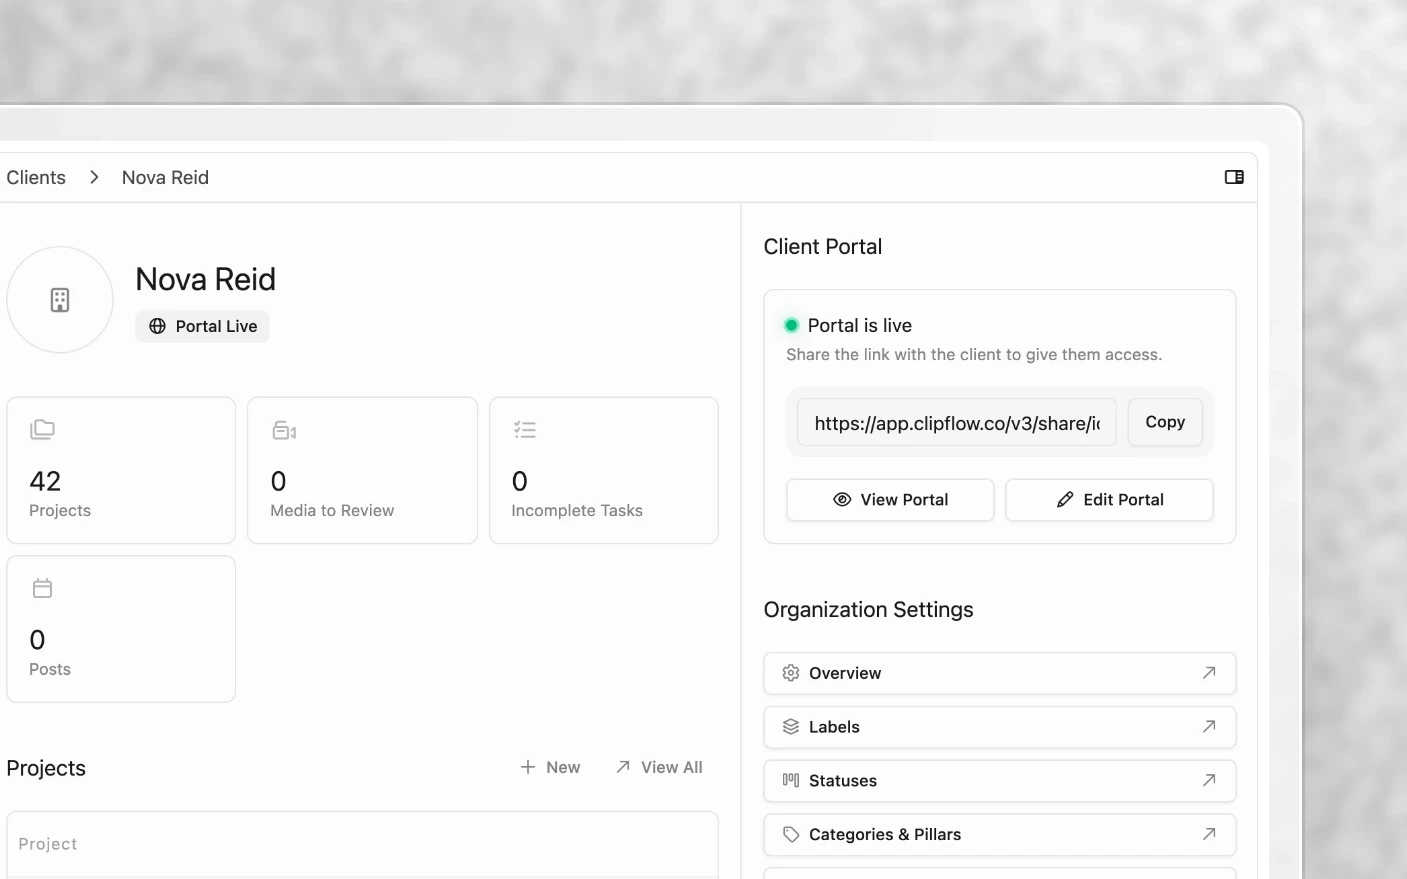Click the Portal Live badge
This screenshot has width=1407, height=879.
point(203,326)
